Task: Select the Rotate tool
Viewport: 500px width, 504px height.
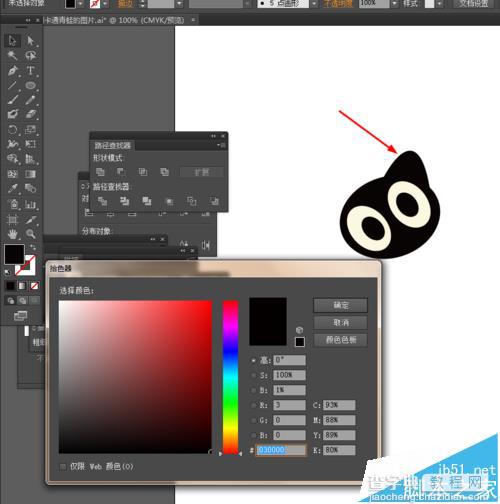Action: [13, 129]
